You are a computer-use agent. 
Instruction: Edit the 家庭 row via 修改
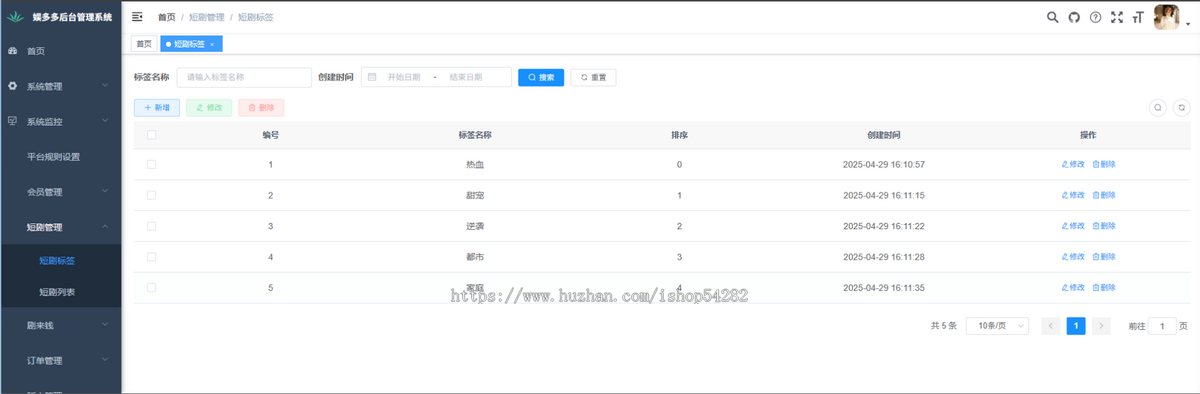click(1073, 287)
